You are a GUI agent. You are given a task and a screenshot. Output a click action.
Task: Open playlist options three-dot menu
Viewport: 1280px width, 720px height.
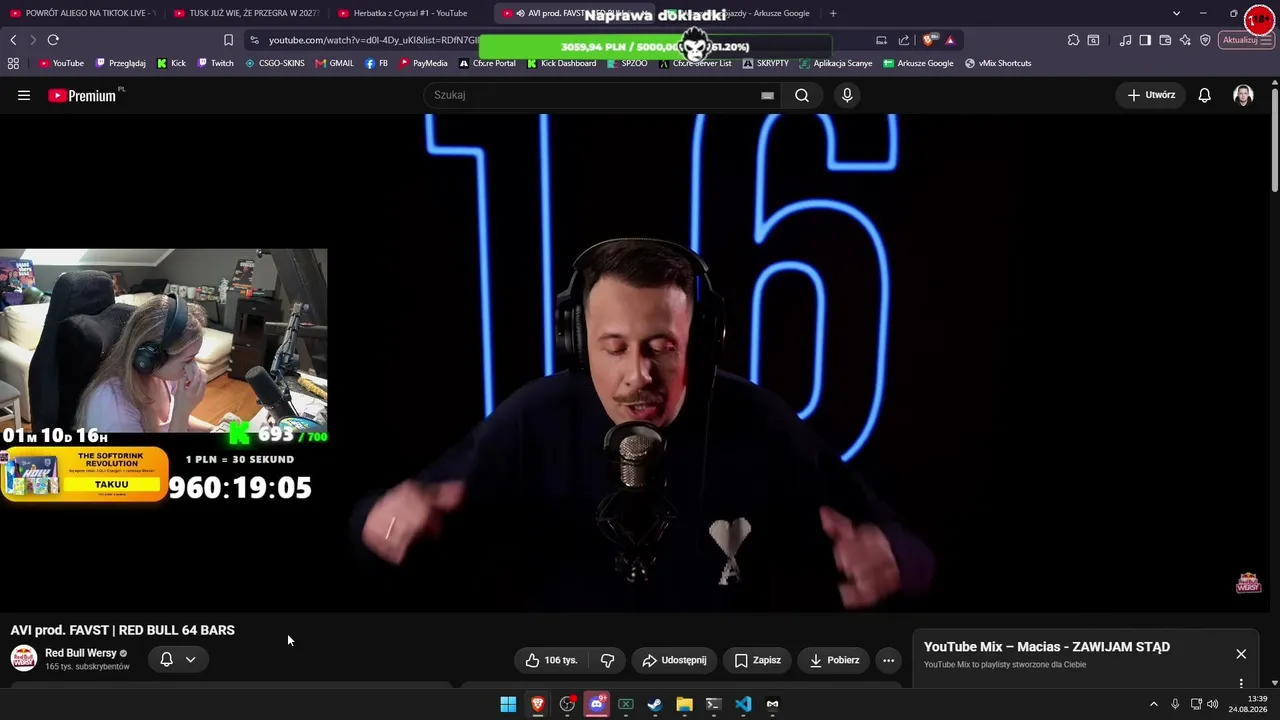(x=1241, y=683)
